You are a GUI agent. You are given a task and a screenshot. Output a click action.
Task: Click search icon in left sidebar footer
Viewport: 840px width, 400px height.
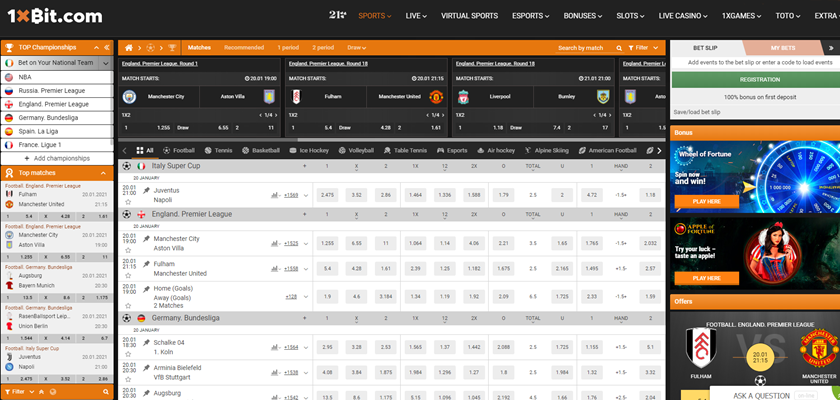(x=106, y=392)
